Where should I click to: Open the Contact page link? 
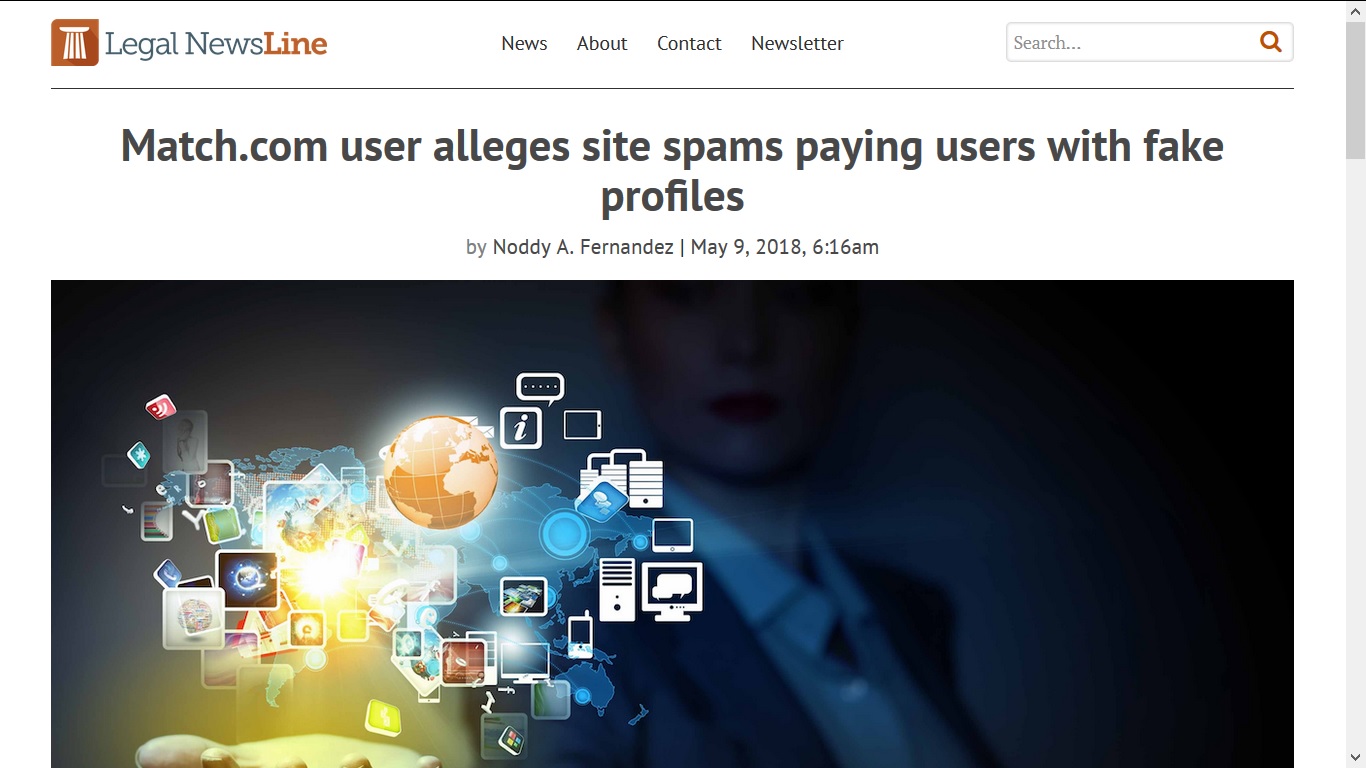689,43
